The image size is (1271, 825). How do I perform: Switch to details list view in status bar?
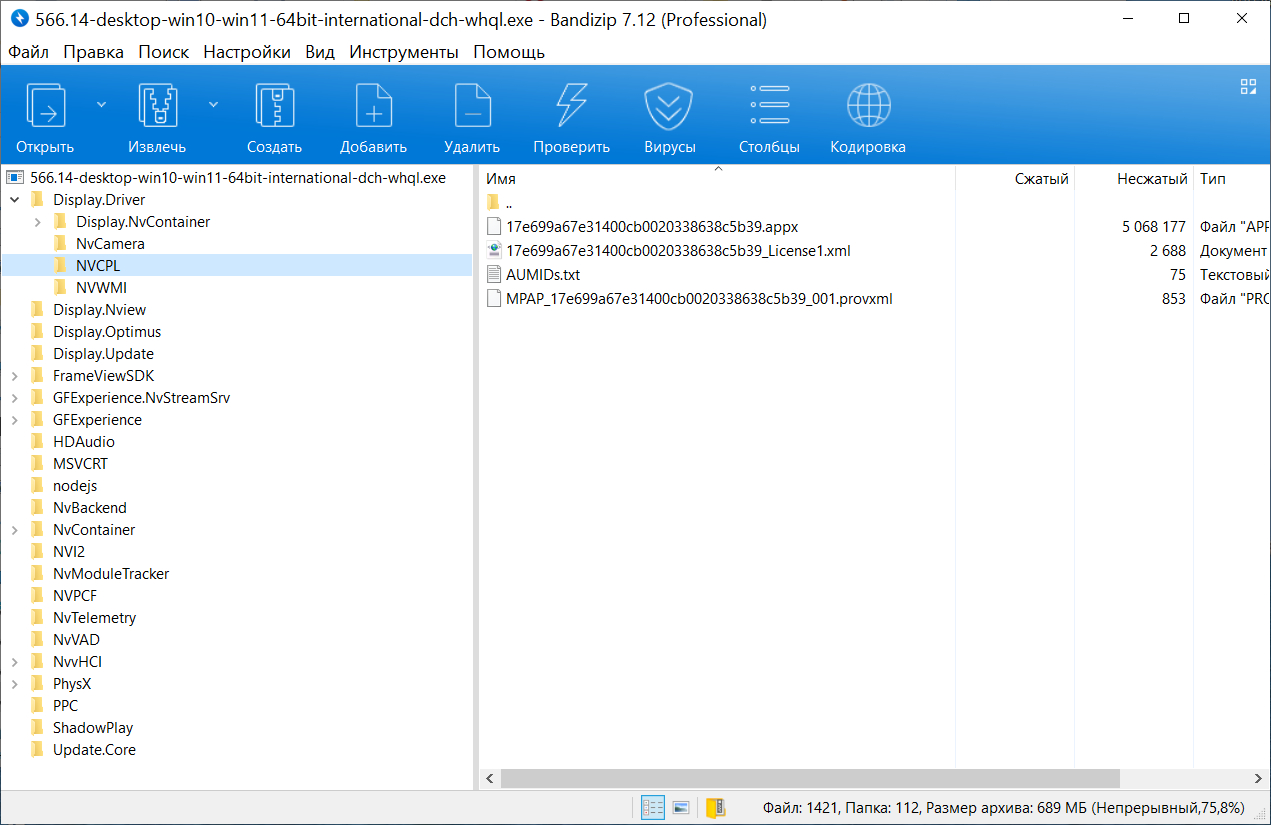pos(653,807)
